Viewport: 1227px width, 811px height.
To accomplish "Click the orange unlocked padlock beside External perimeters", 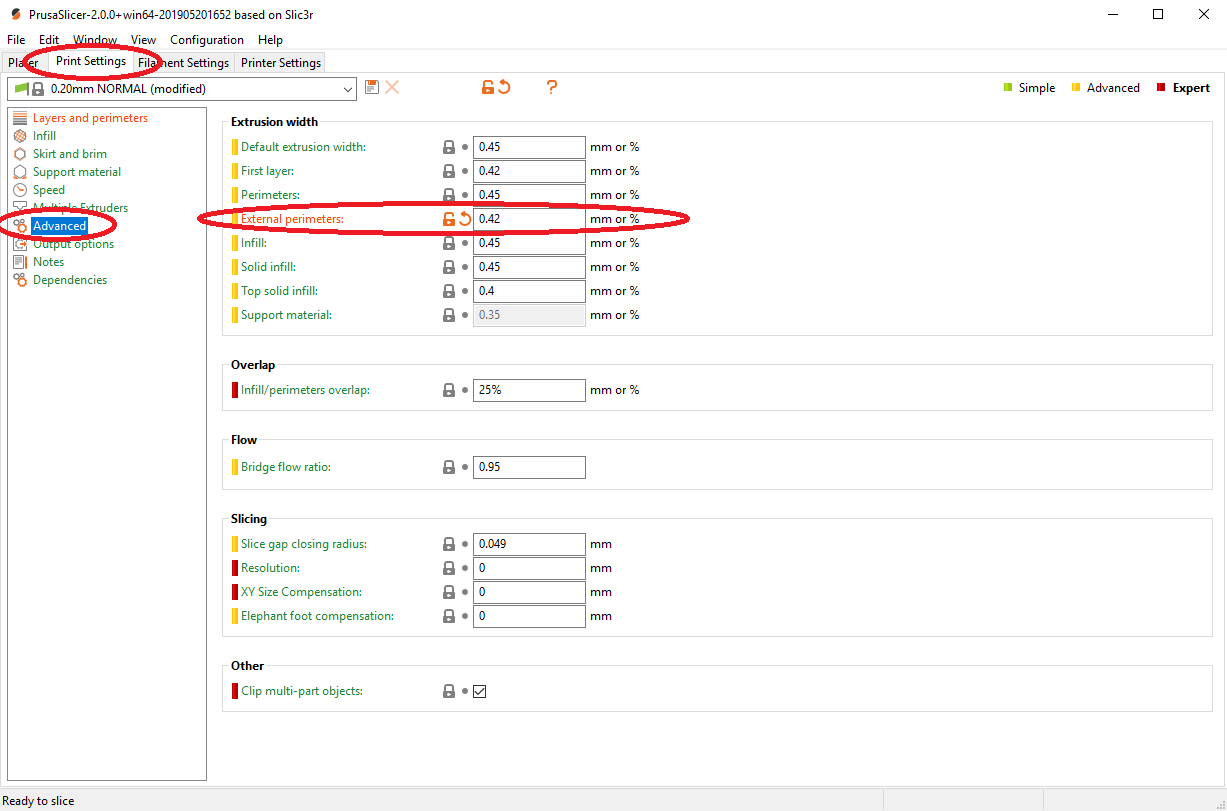I will point(449,219).
